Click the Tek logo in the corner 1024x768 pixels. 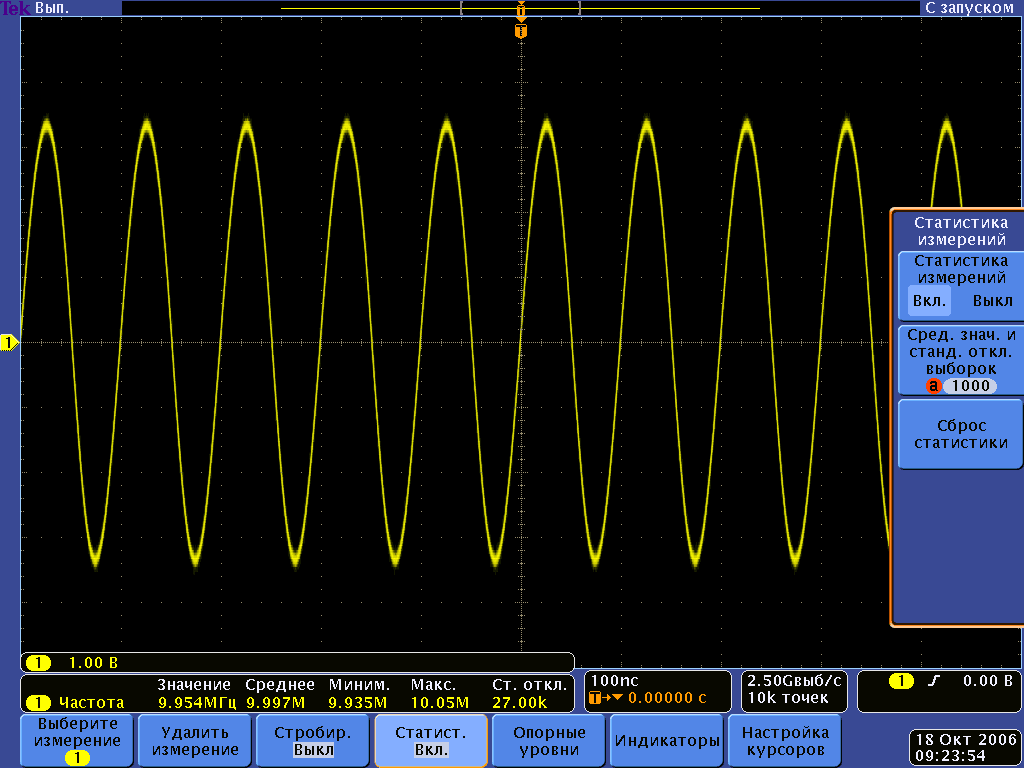[x=16, y=8]
